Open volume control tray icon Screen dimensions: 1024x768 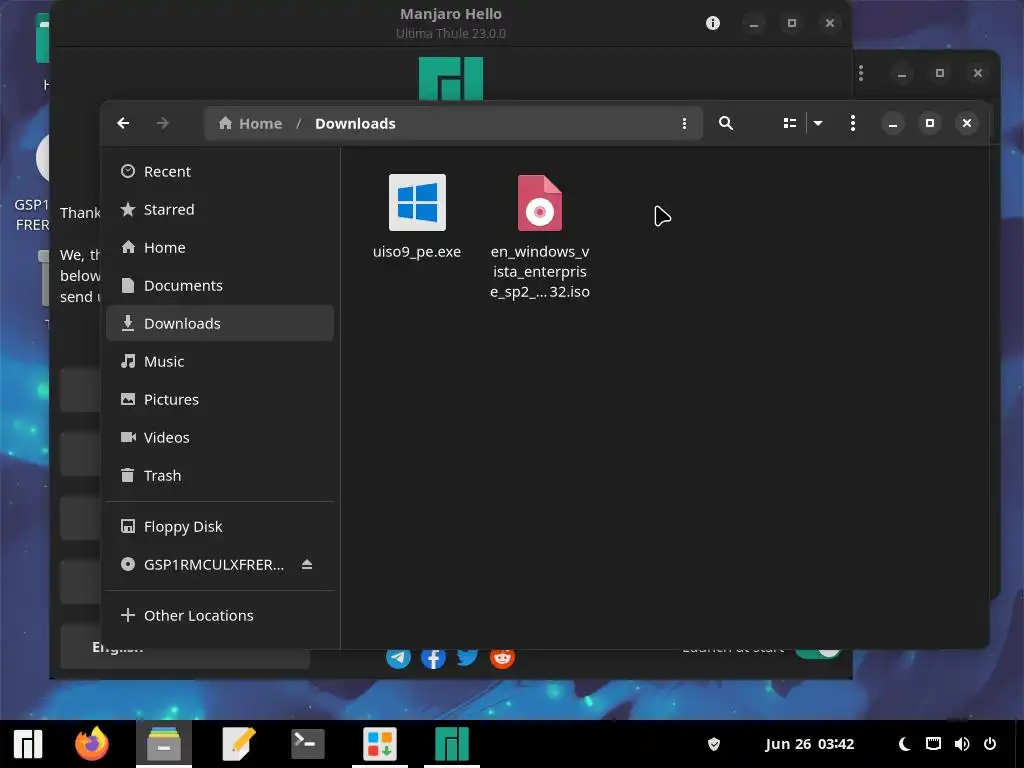pos(962,744)
